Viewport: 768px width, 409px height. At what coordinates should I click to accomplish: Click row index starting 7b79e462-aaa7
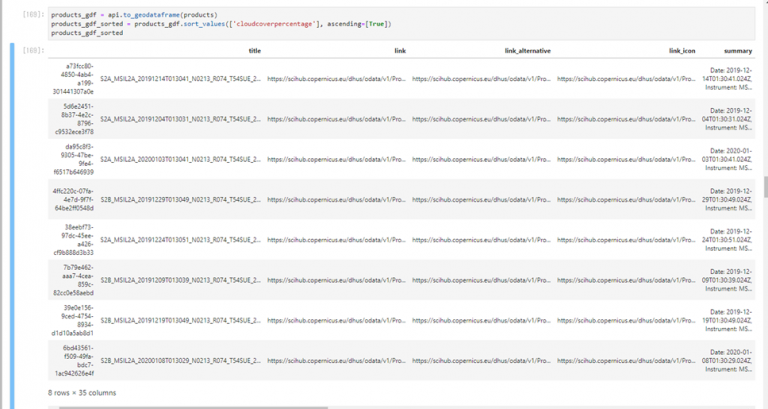tap(73, 280)
